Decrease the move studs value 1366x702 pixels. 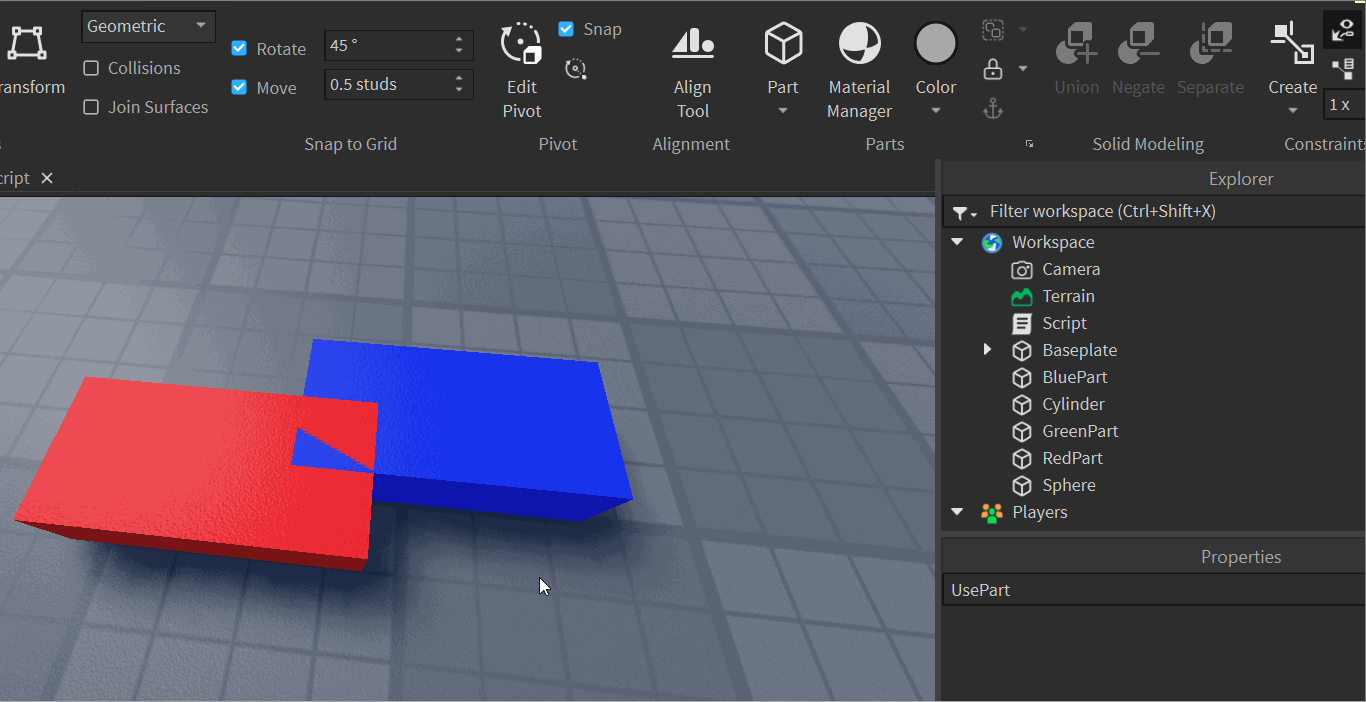pos(459,91)
